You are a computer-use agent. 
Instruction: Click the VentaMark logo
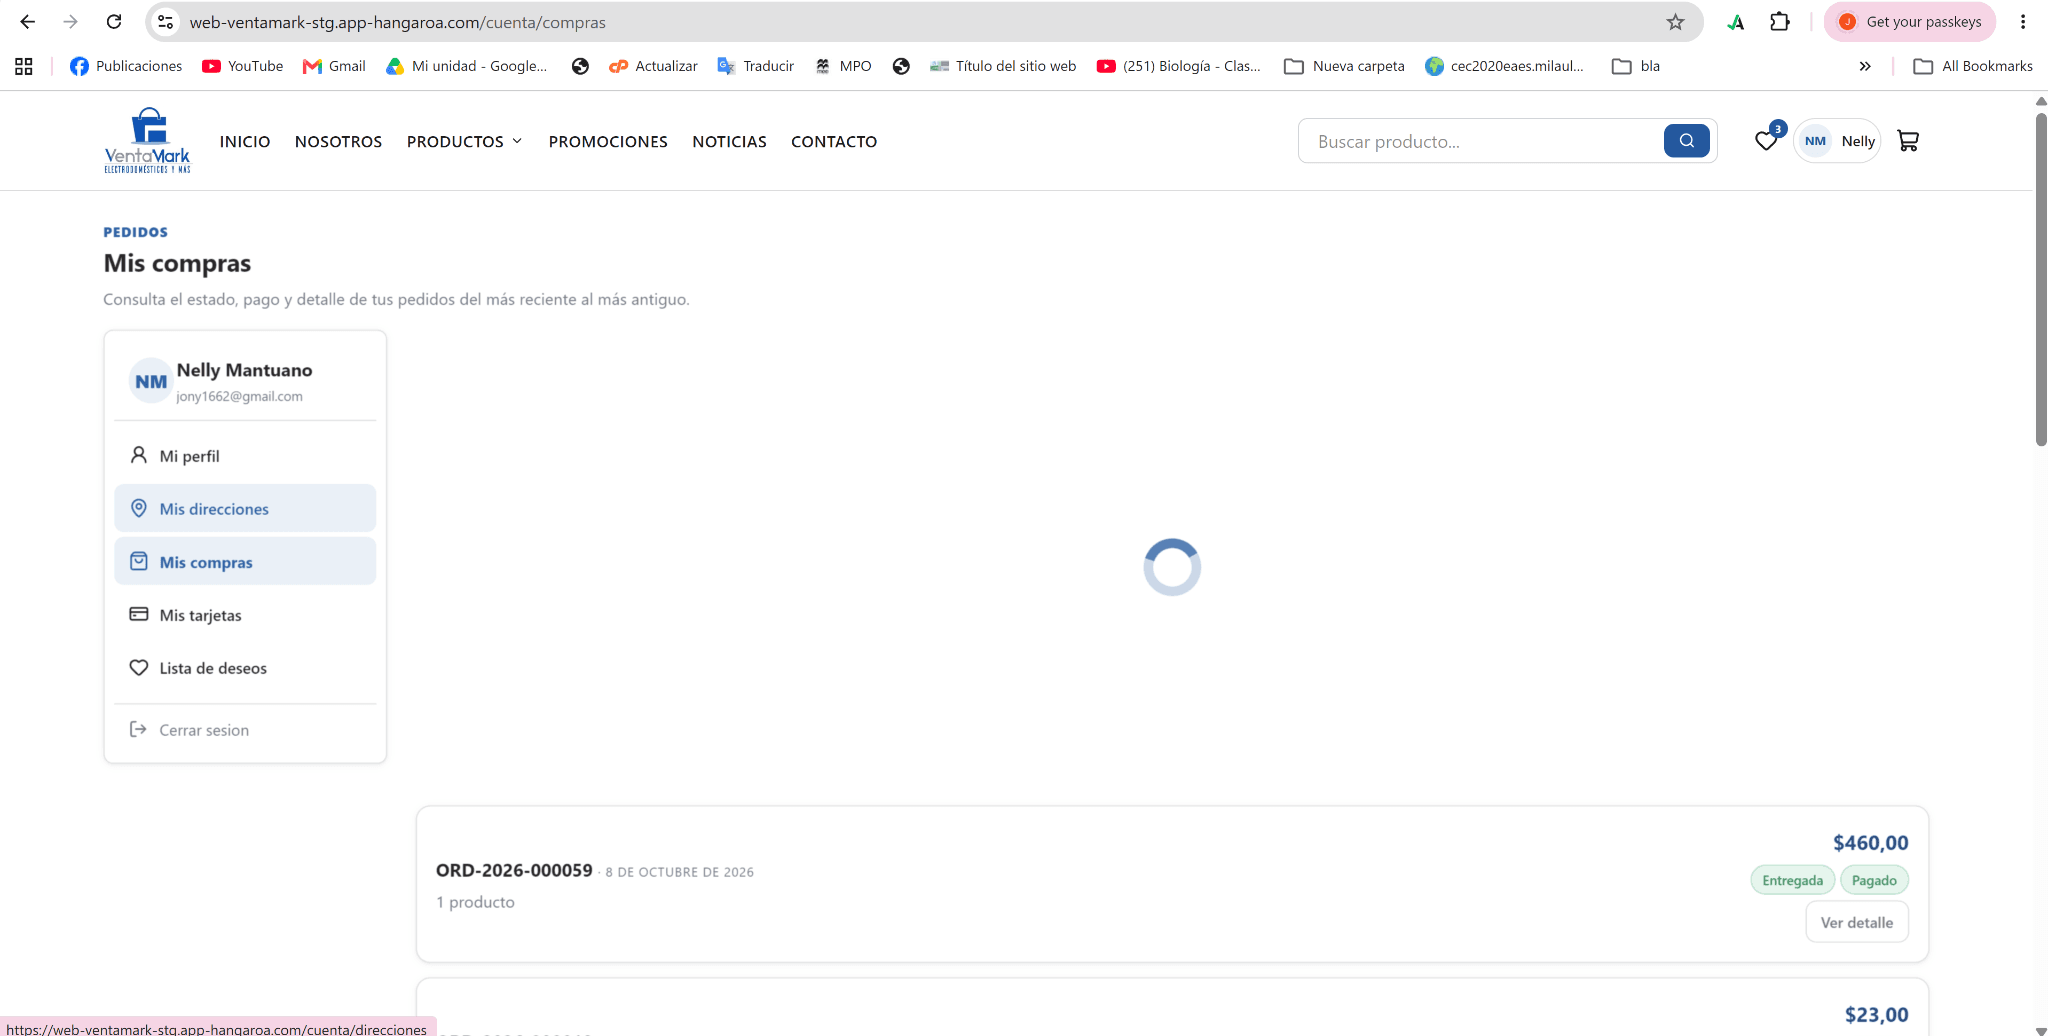(x=148, y=140)
